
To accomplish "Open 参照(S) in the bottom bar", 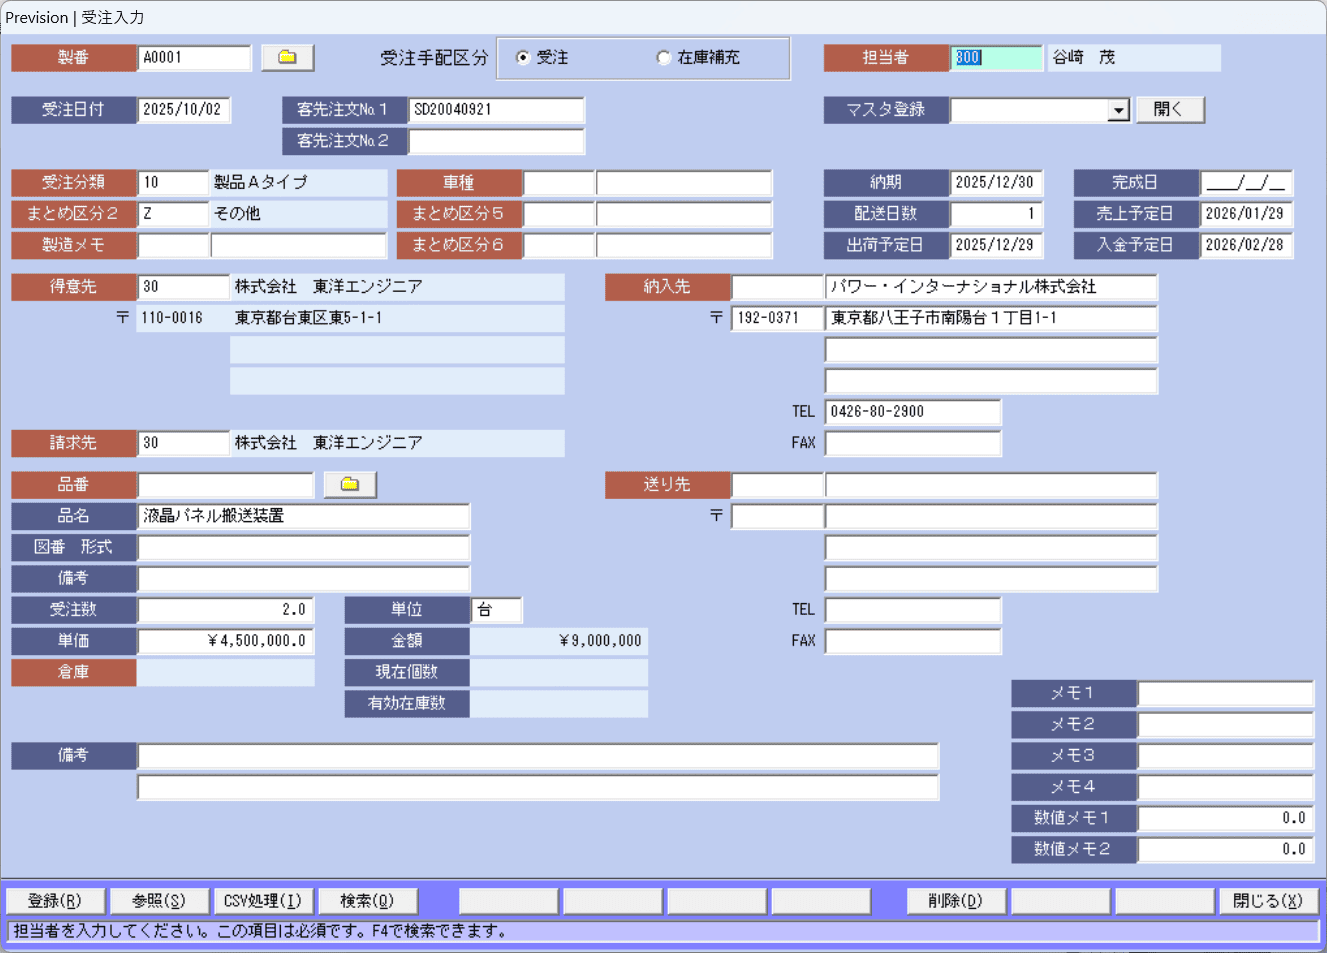I will pos(159,901).
